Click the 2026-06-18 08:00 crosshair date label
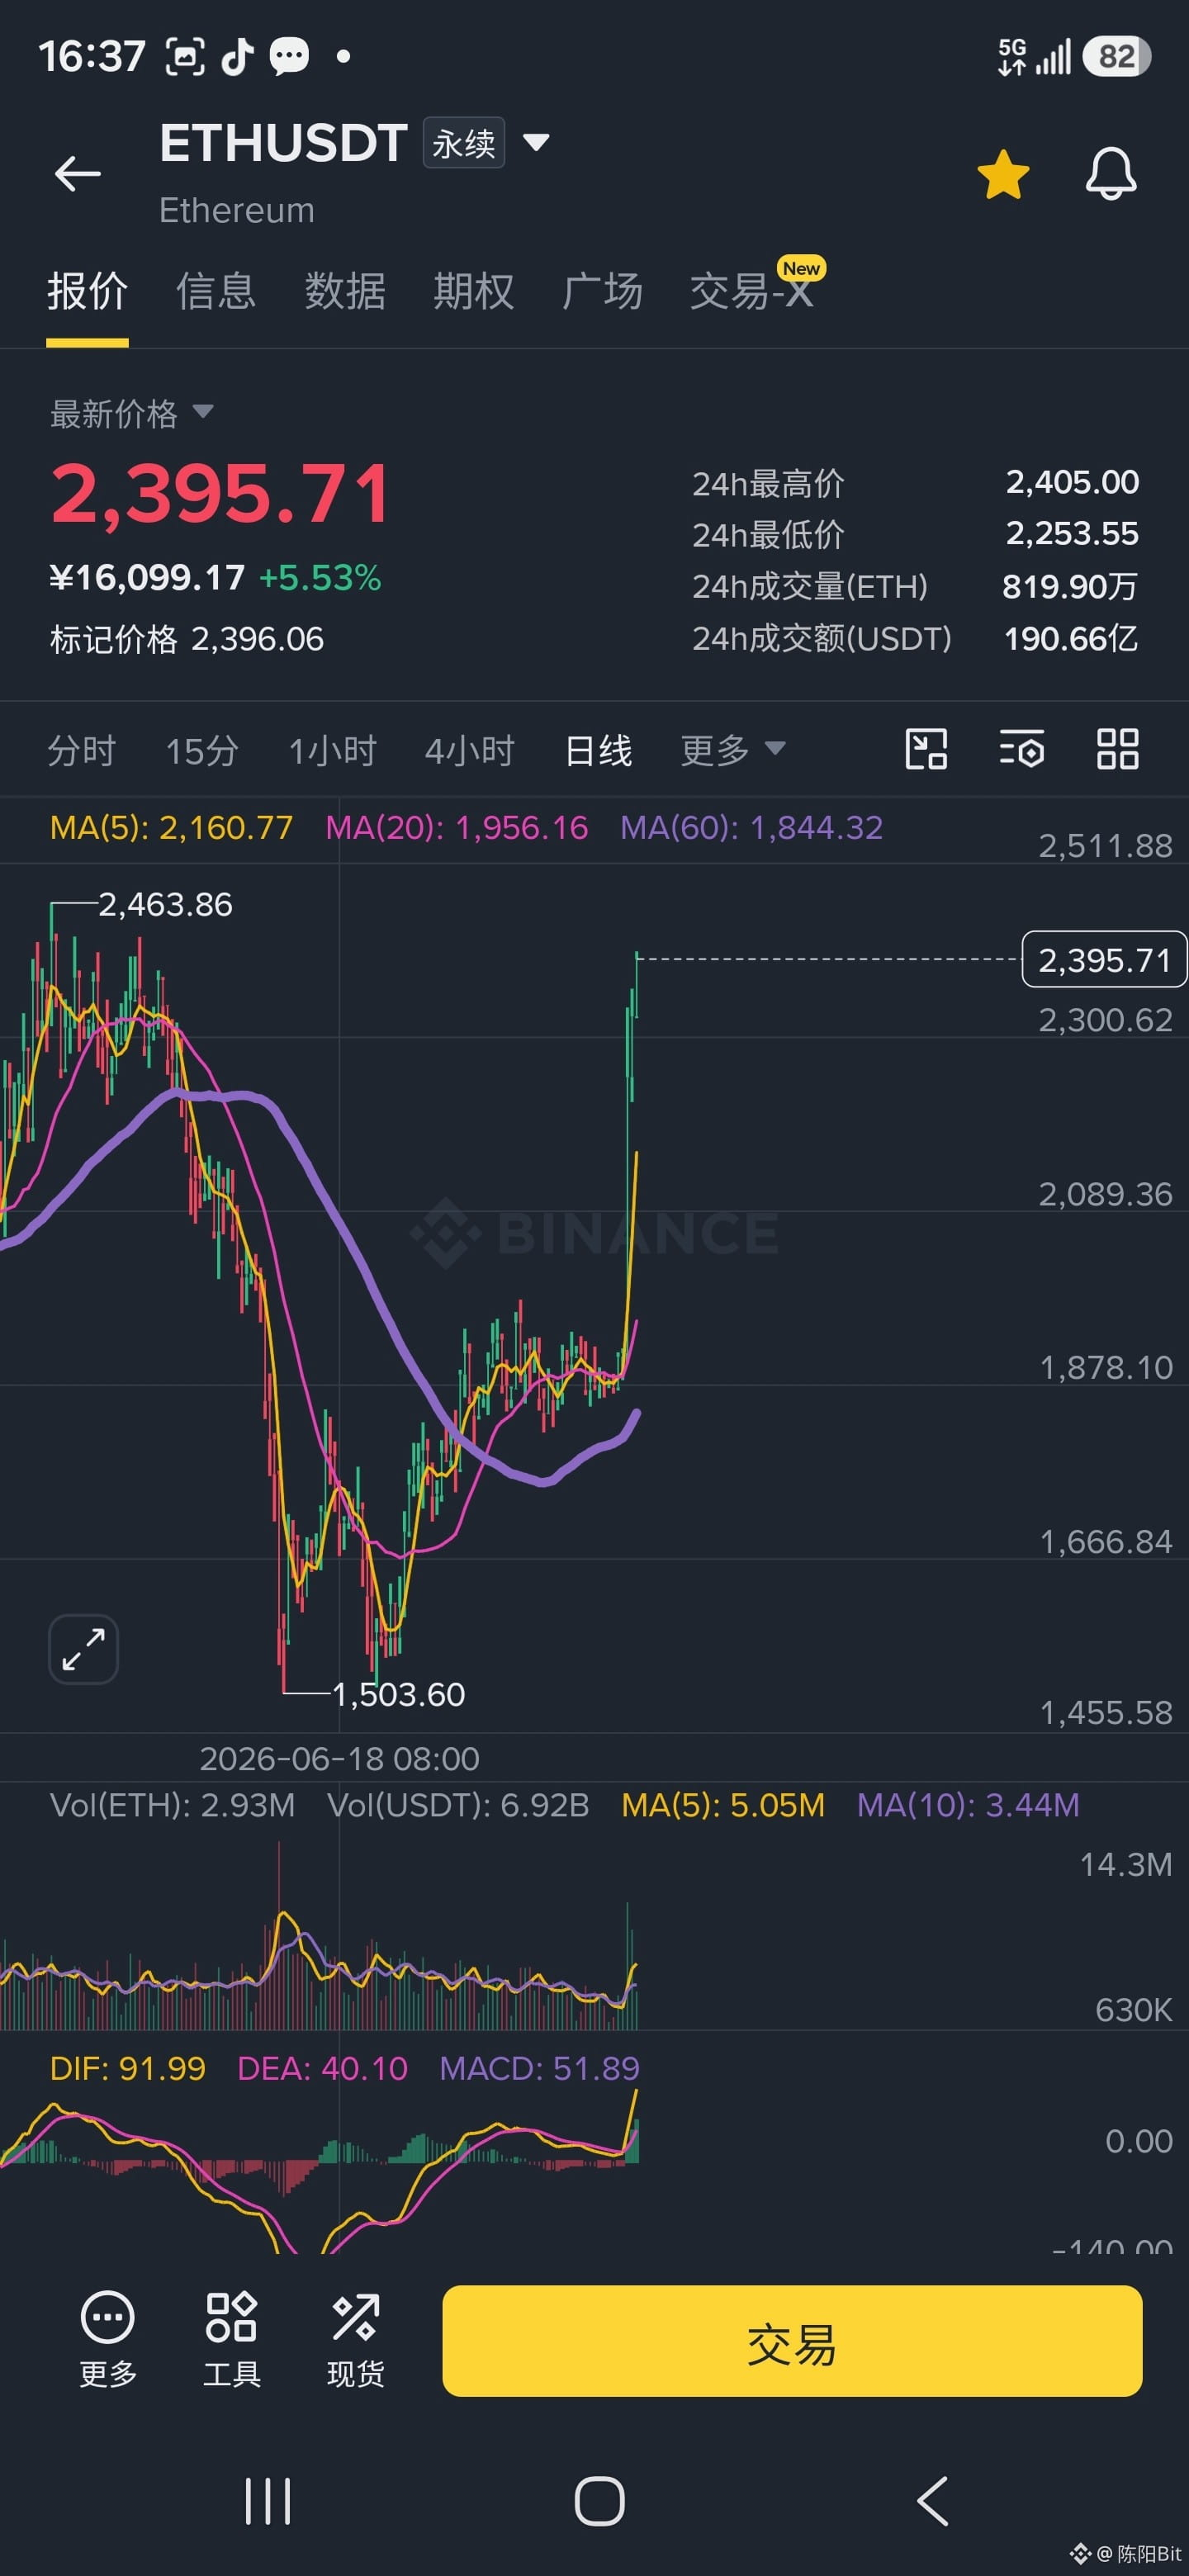The image size is (1189, 2576). [x=340, y=1759]
